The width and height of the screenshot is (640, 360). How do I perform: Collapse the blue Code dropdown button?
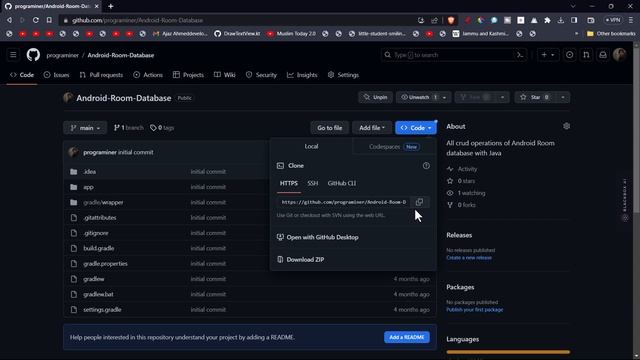pos(416,128)
